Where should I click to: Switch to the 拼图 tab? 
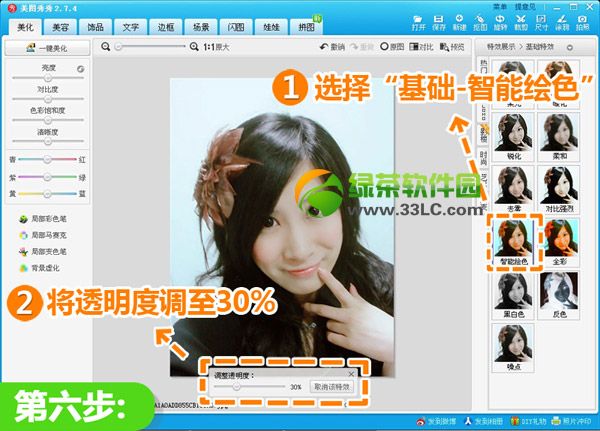tap(307, 27)
